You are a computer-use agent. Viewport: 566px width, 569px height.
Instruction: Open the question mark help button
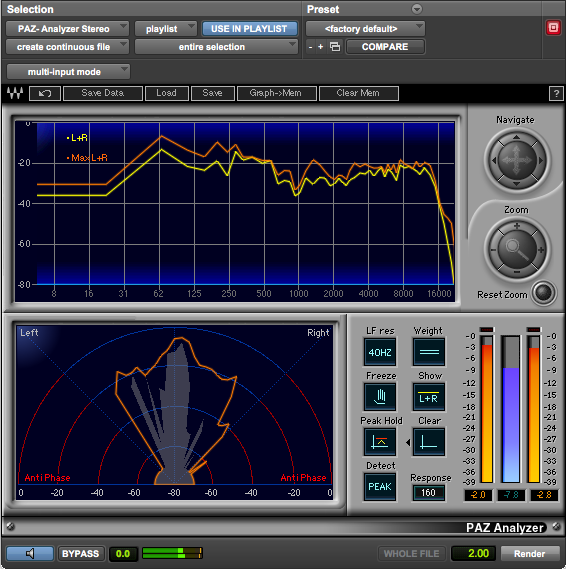pyautogui.click(x=556, y=94)
